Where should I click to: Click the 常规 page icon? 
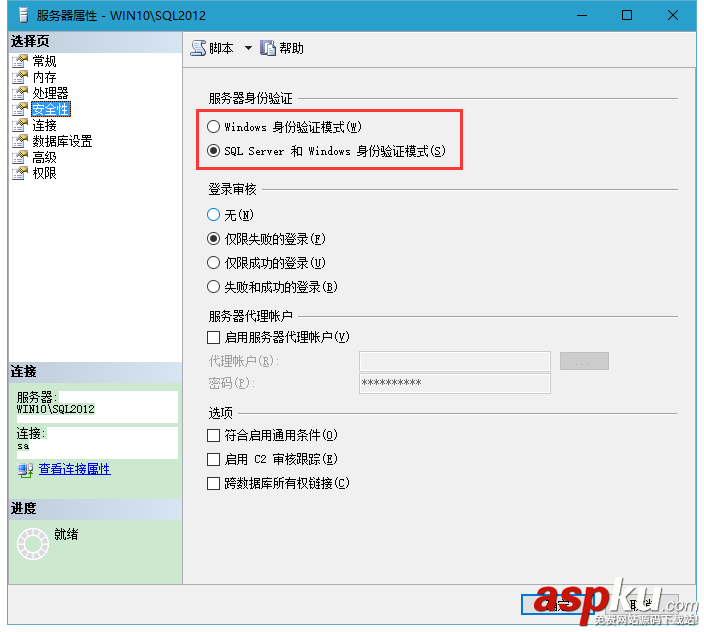[20, 61]
